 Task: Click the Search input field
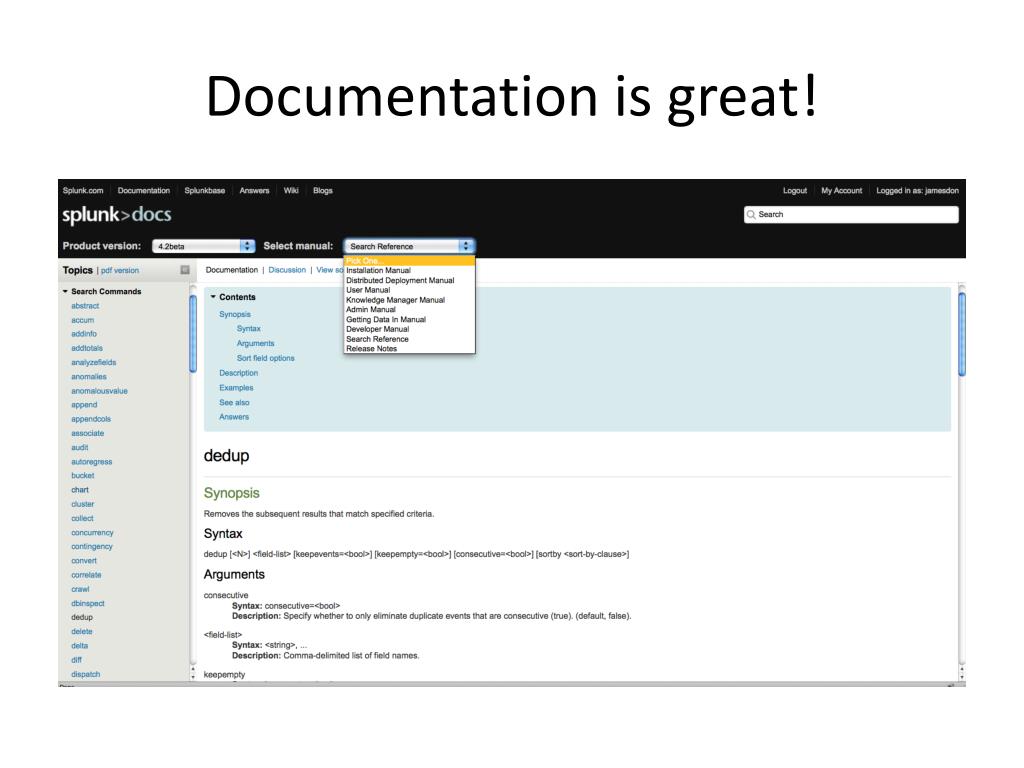(x=851, y=214)
